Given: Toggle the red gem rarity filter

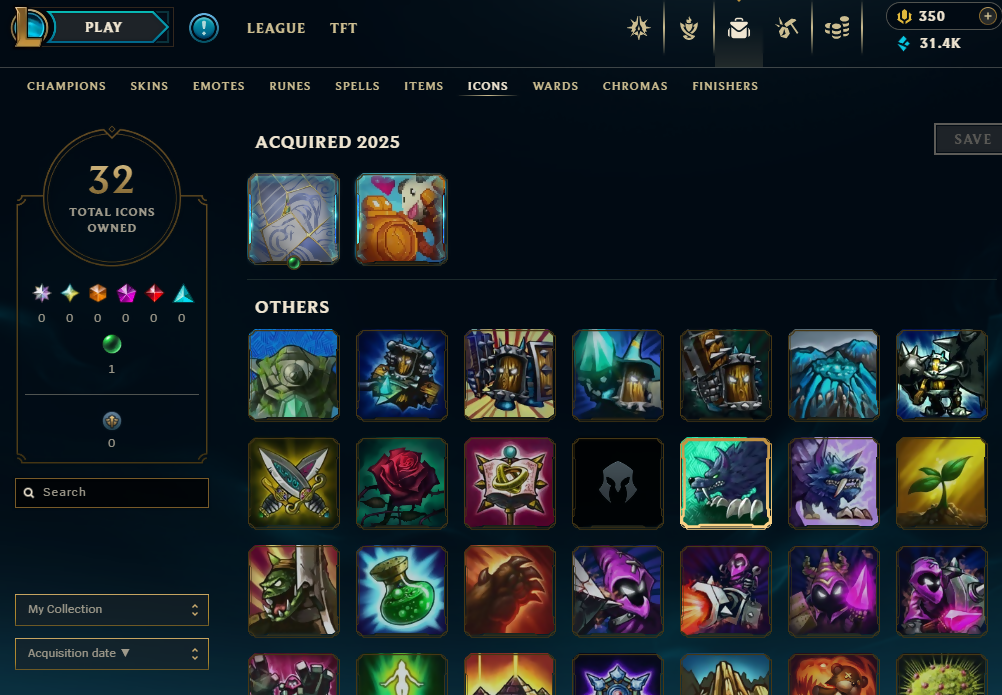Looking at the screenshot, I should click(154, 293).
